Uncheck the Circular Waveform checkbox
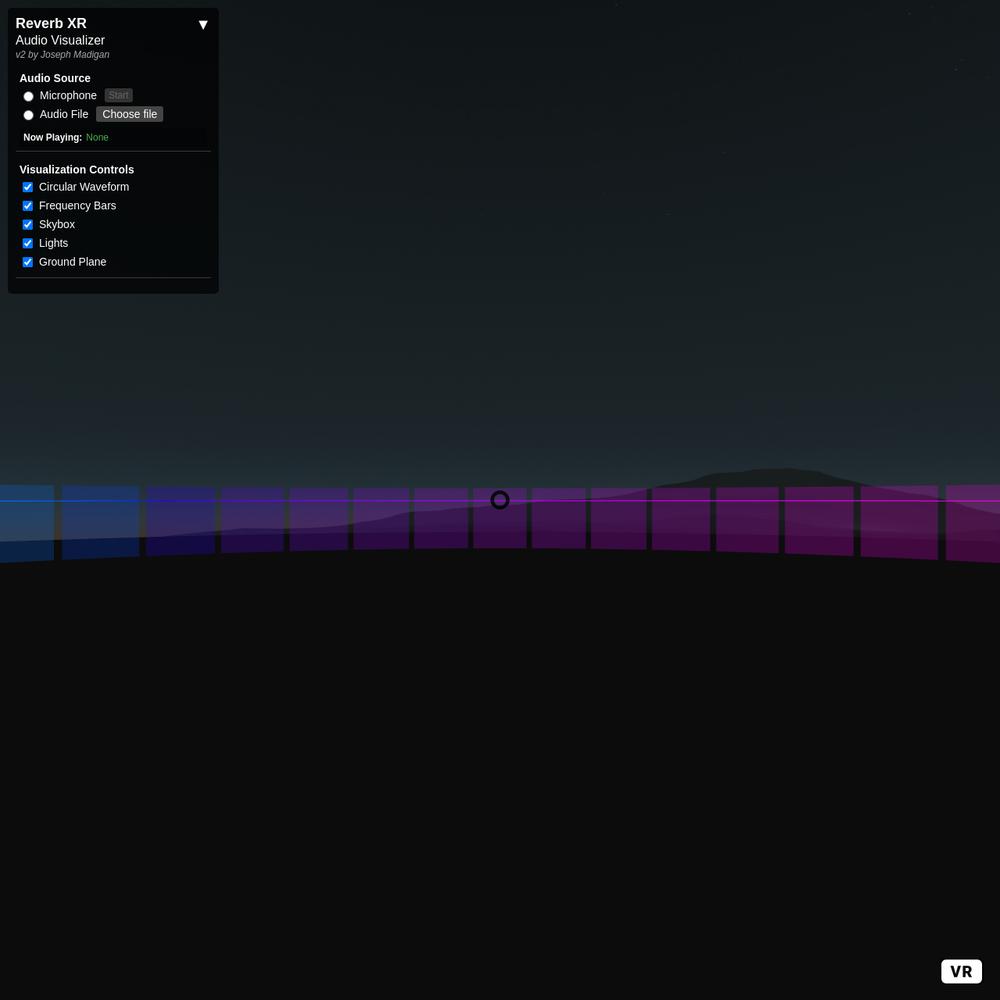 [27, 187]
